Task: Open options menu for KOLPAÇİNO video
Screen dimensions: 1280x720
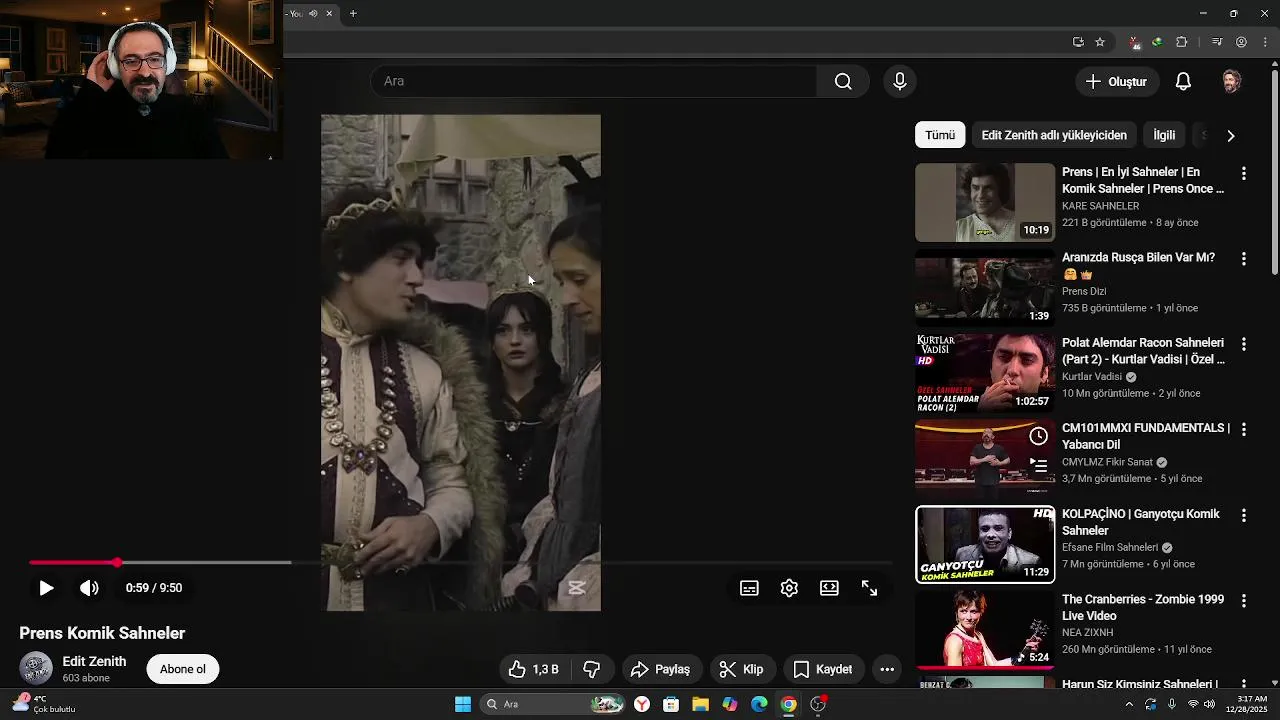Action: pos(1244,515)
